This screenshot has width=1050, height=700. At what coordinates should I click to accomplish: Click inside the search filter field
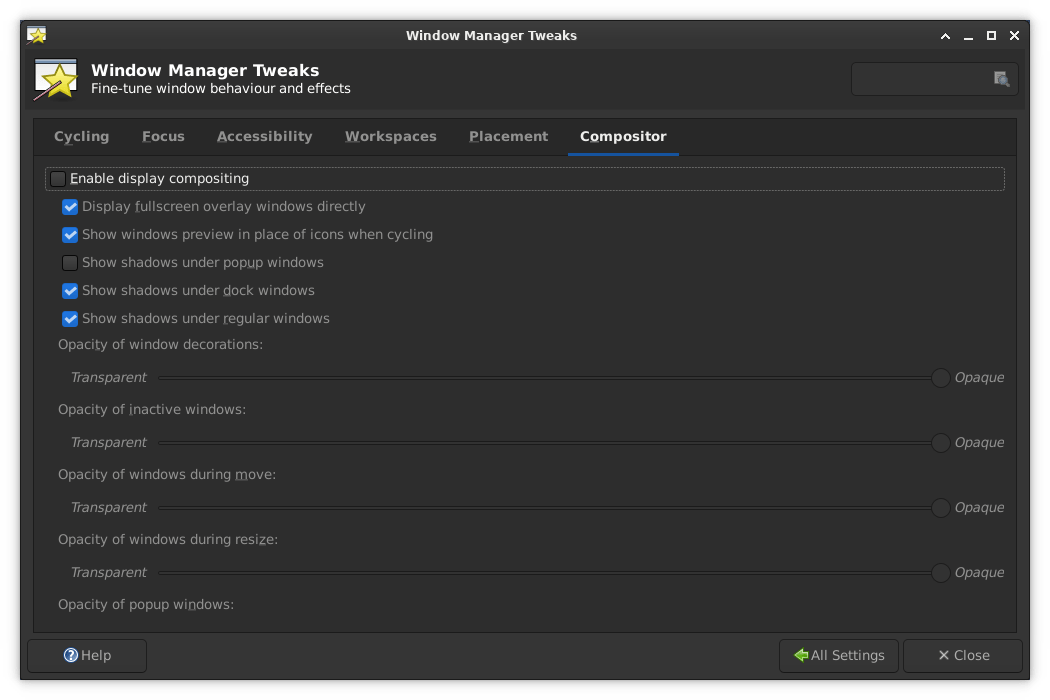920,78
